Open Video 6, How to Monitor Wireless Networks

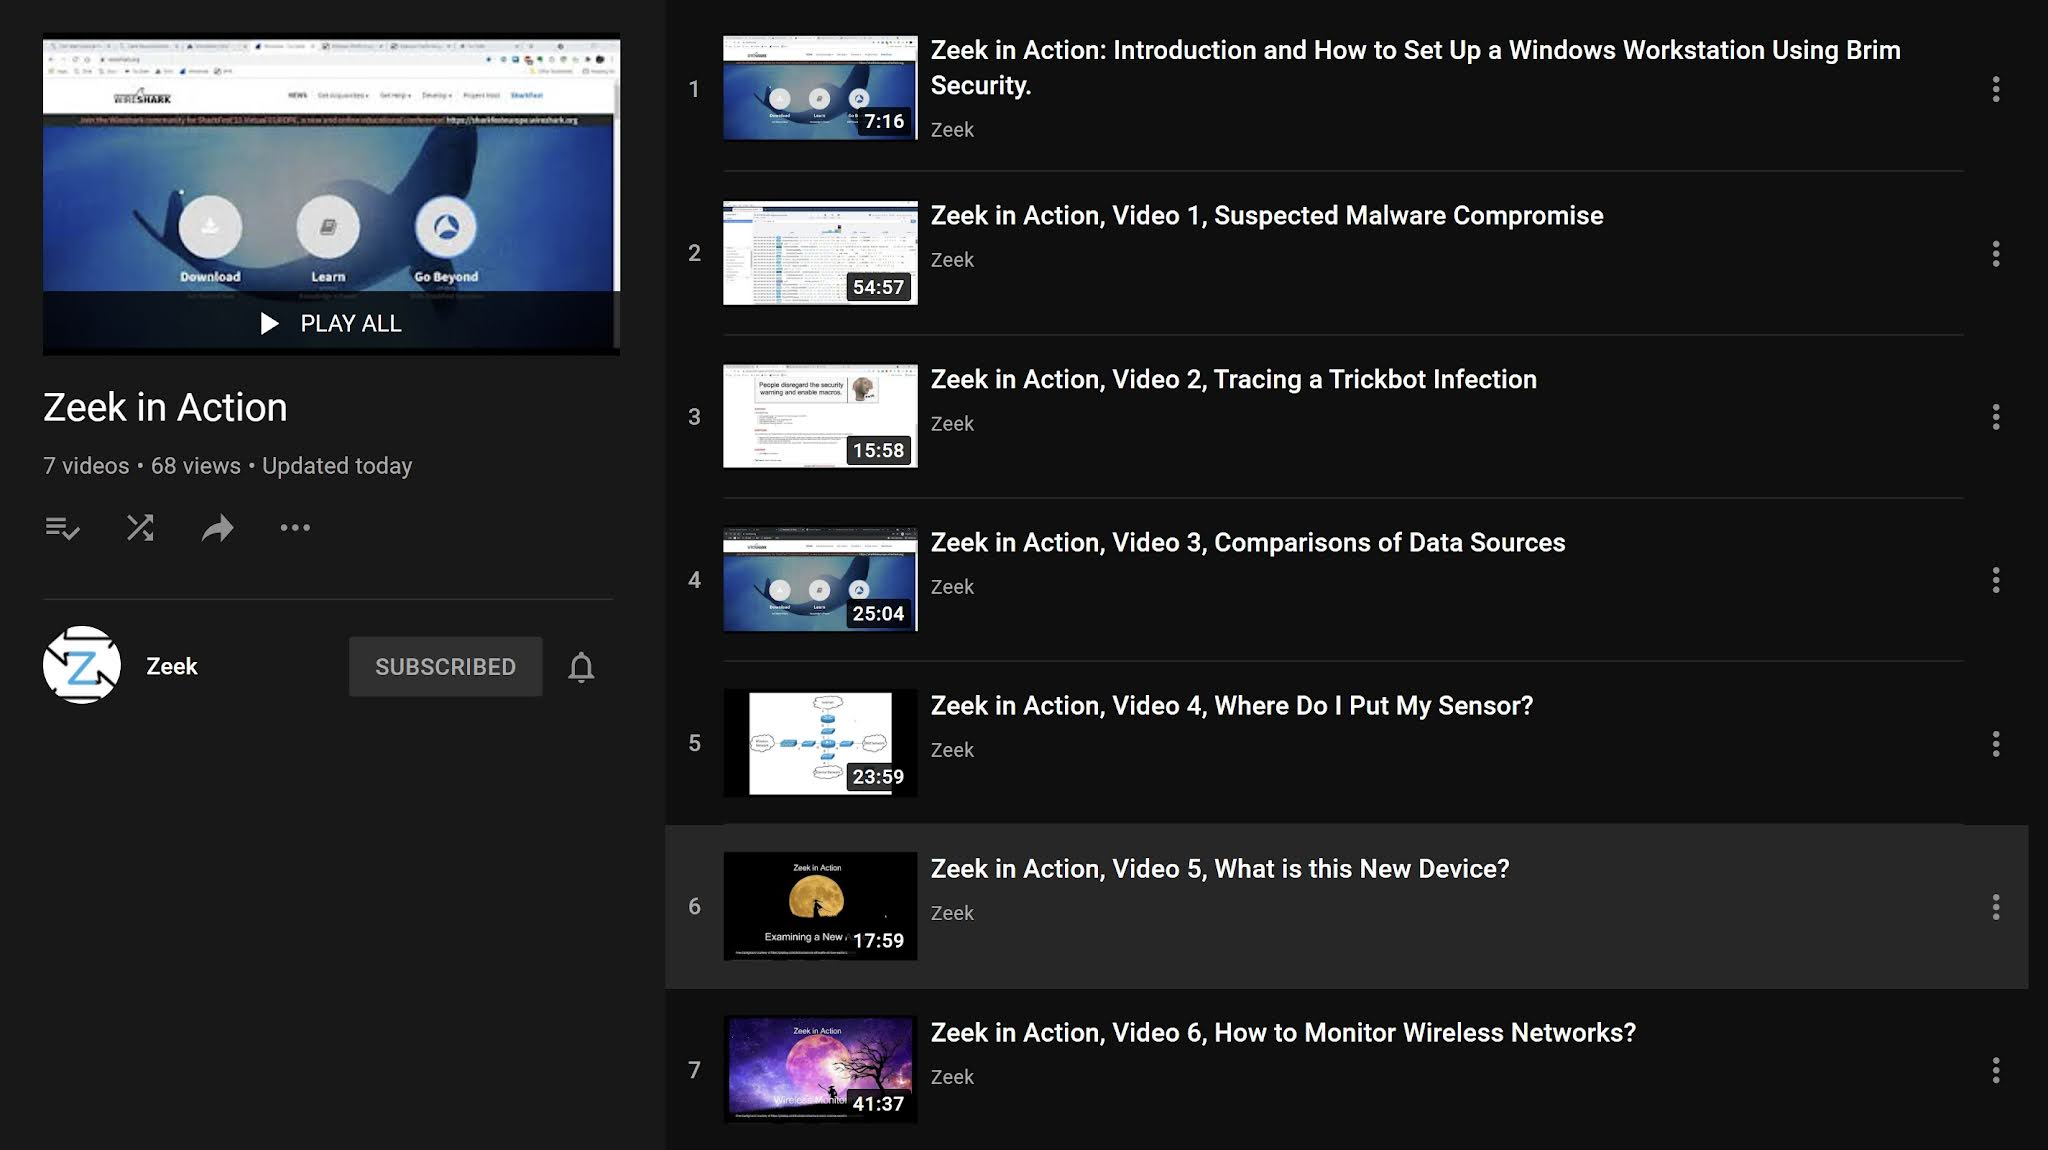click(x=1282, y=1033)
